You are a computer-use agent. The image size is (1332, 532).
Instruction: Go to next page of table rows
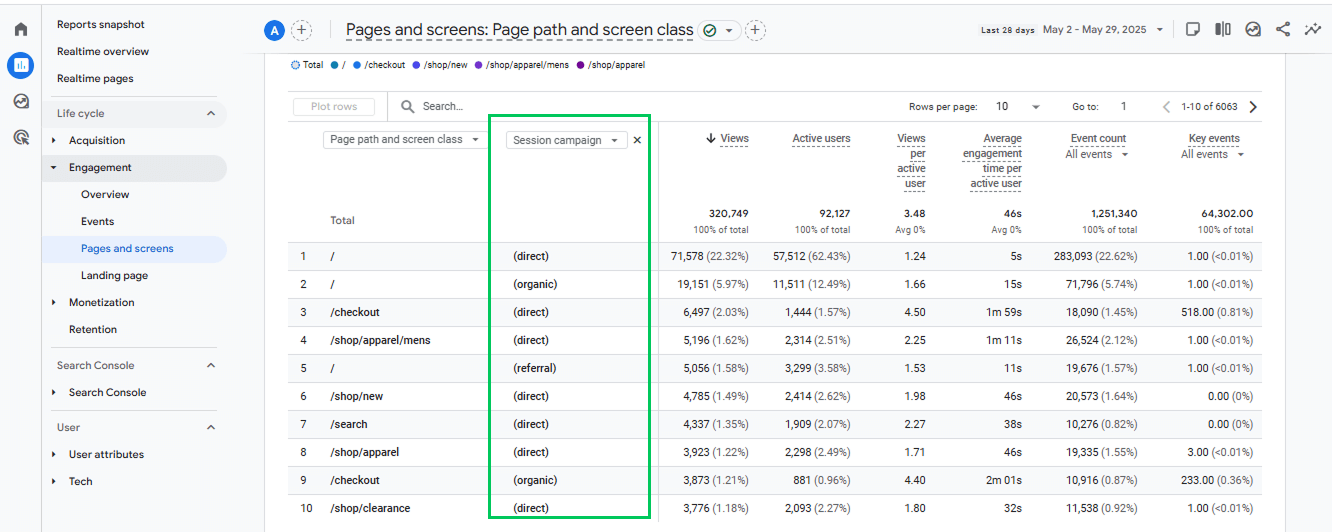tap(1253, 107)
